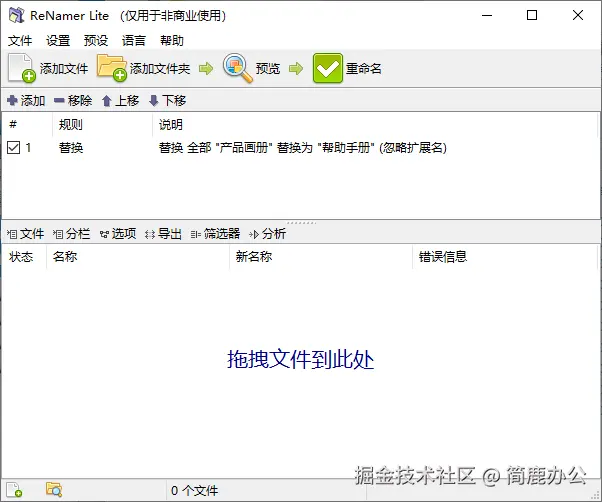
Task: Maximize the ReNamer Lite window
Action: pyautogui.click(x=532, y=15)
